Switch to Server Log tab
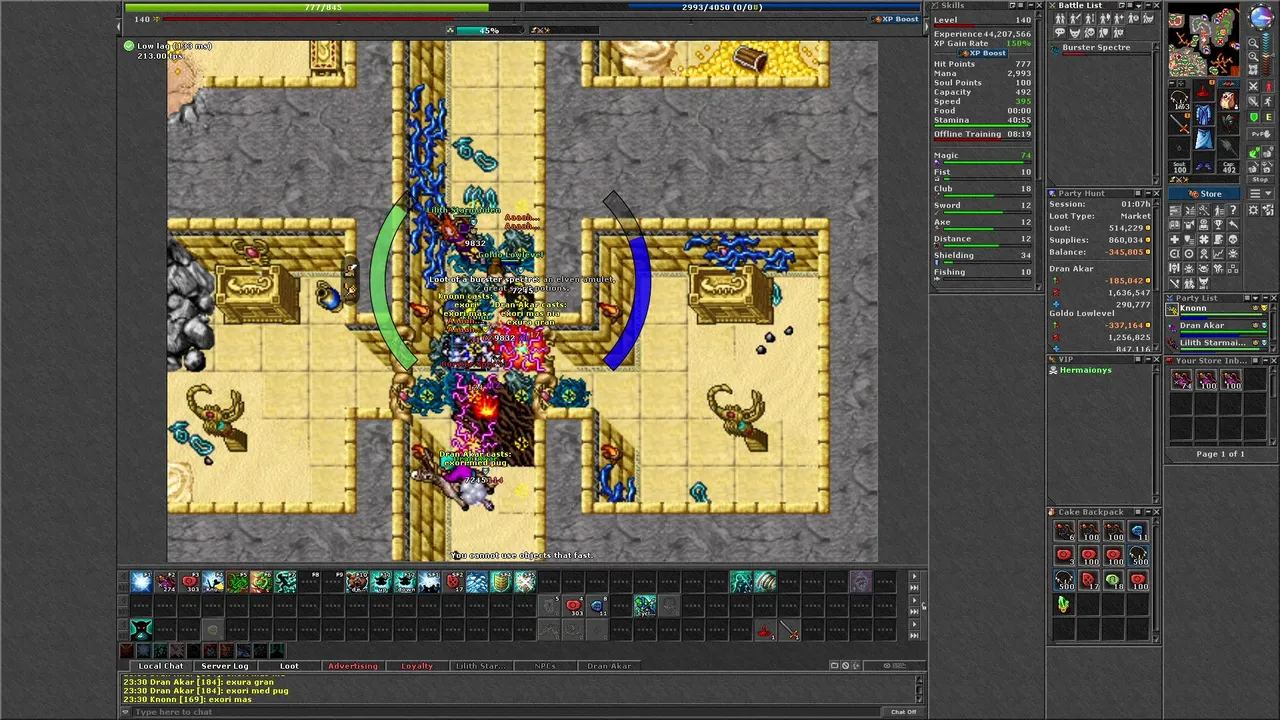Image resolution: width=1280 pixels, height=720 pixels. point(225,666)
